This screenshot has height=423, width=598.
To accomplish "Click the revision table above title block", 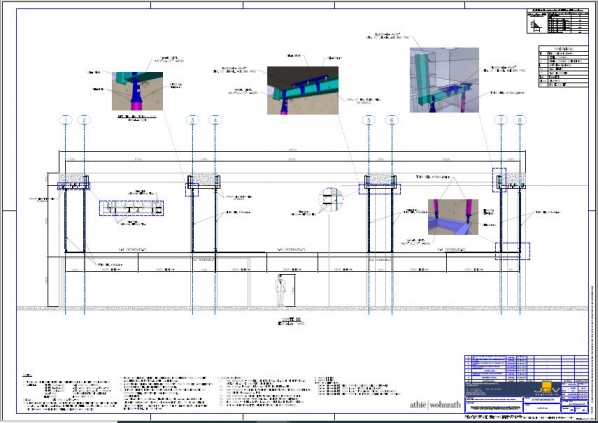I will tap(526, 368).
